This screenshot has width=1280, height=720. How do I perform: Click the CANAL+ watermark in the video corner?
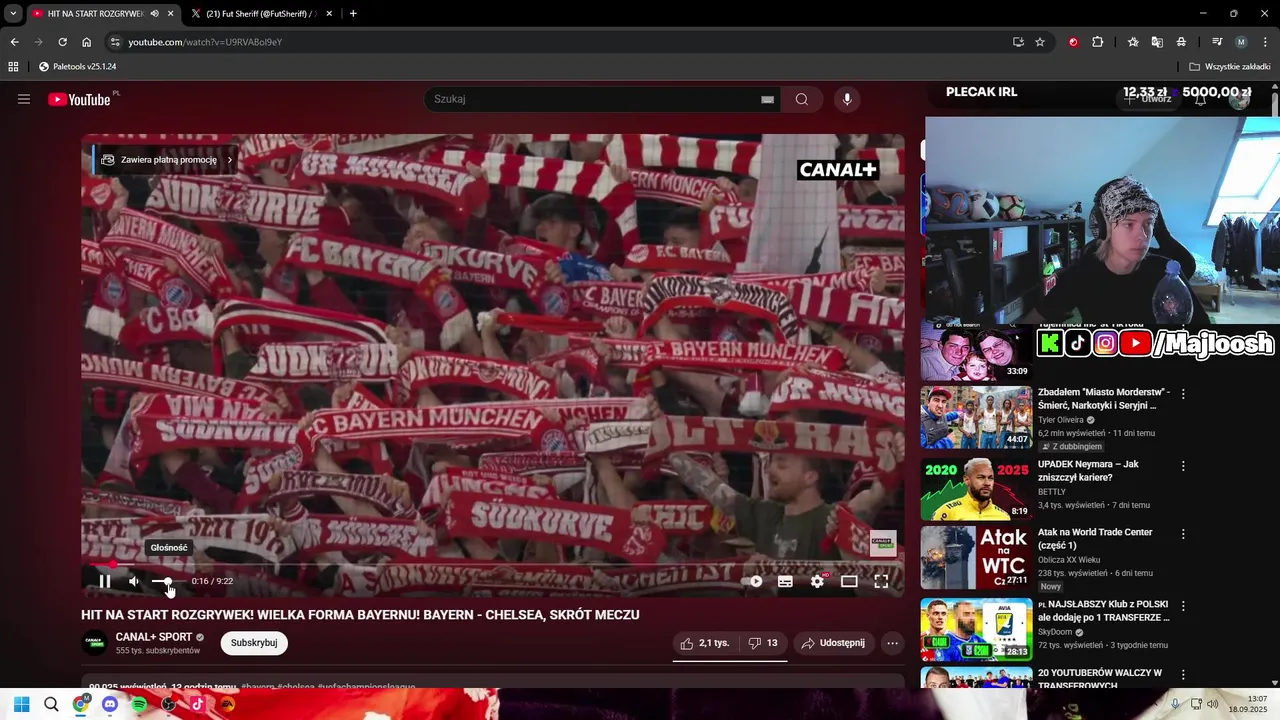coord(882,543)
